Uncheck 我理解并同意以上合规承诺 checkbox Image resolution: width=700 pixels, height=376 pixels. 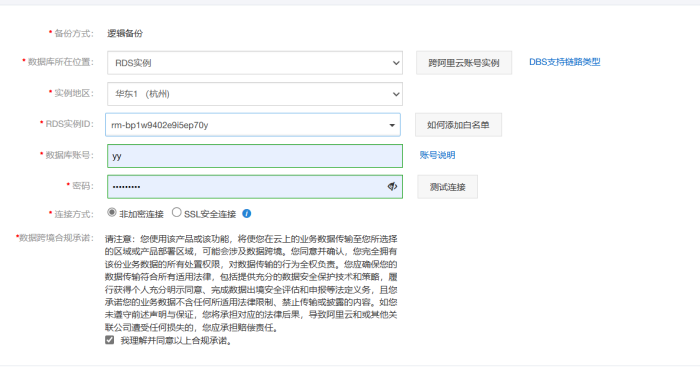tap(110, 340)
